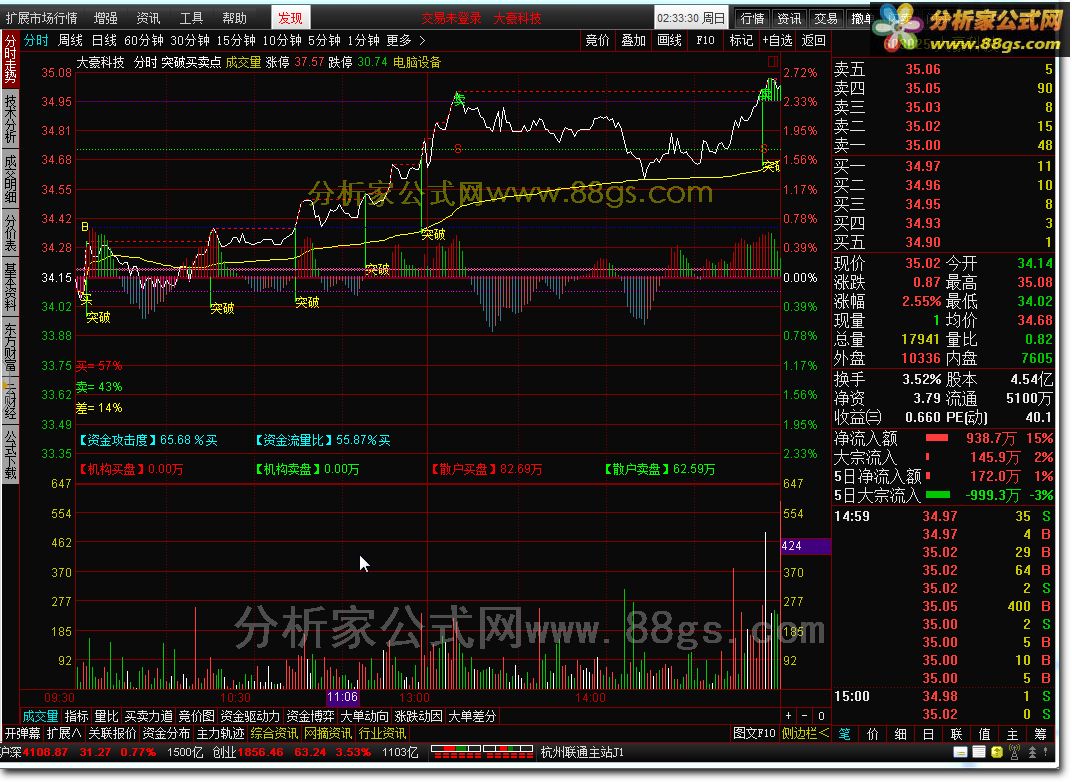The image size is (1072, 782).
Task: Click the minus zoom button below volume chart
Action: [x=805, y=715]
